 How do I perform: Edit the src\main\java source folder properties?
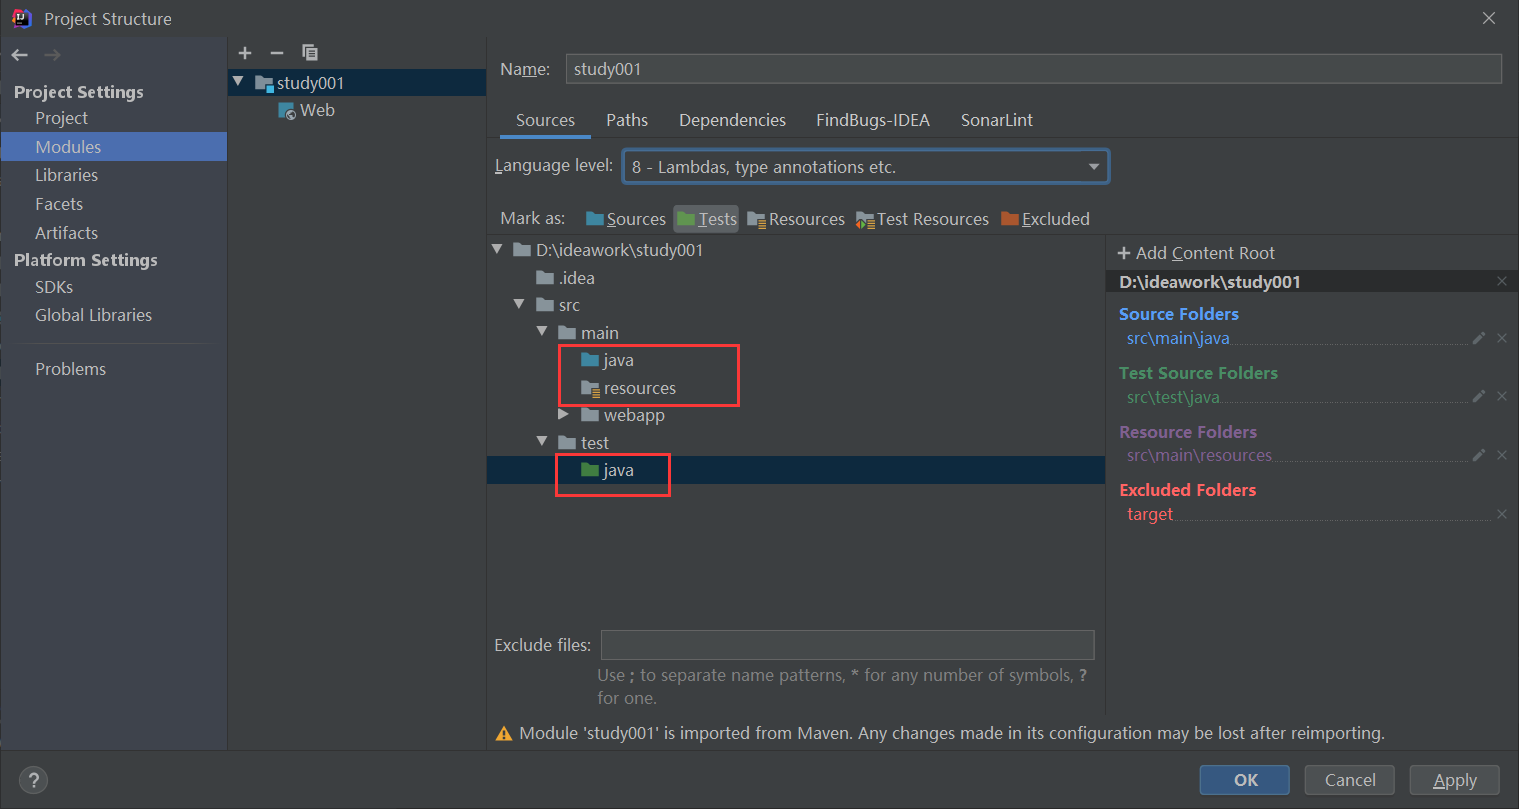coord(1478,338)
